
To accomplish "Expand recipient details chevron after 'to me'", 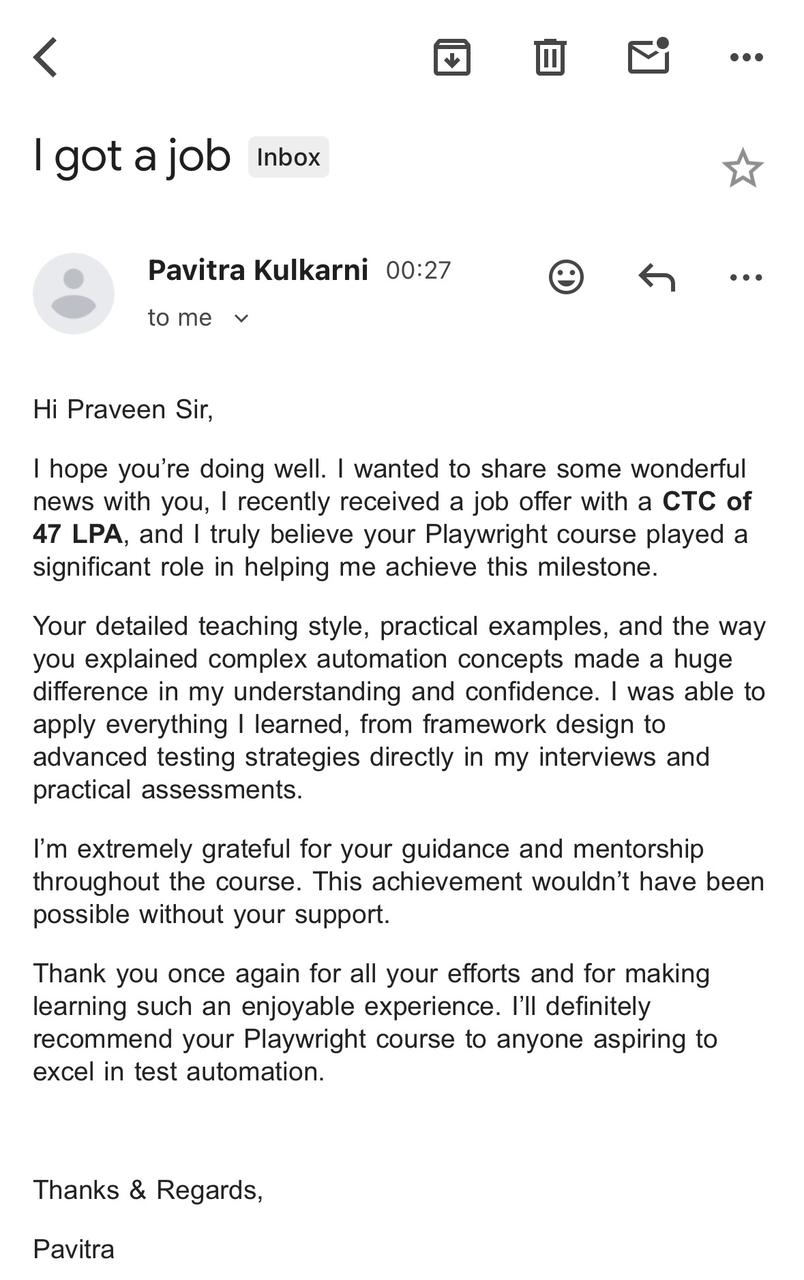I will point(240,318).
